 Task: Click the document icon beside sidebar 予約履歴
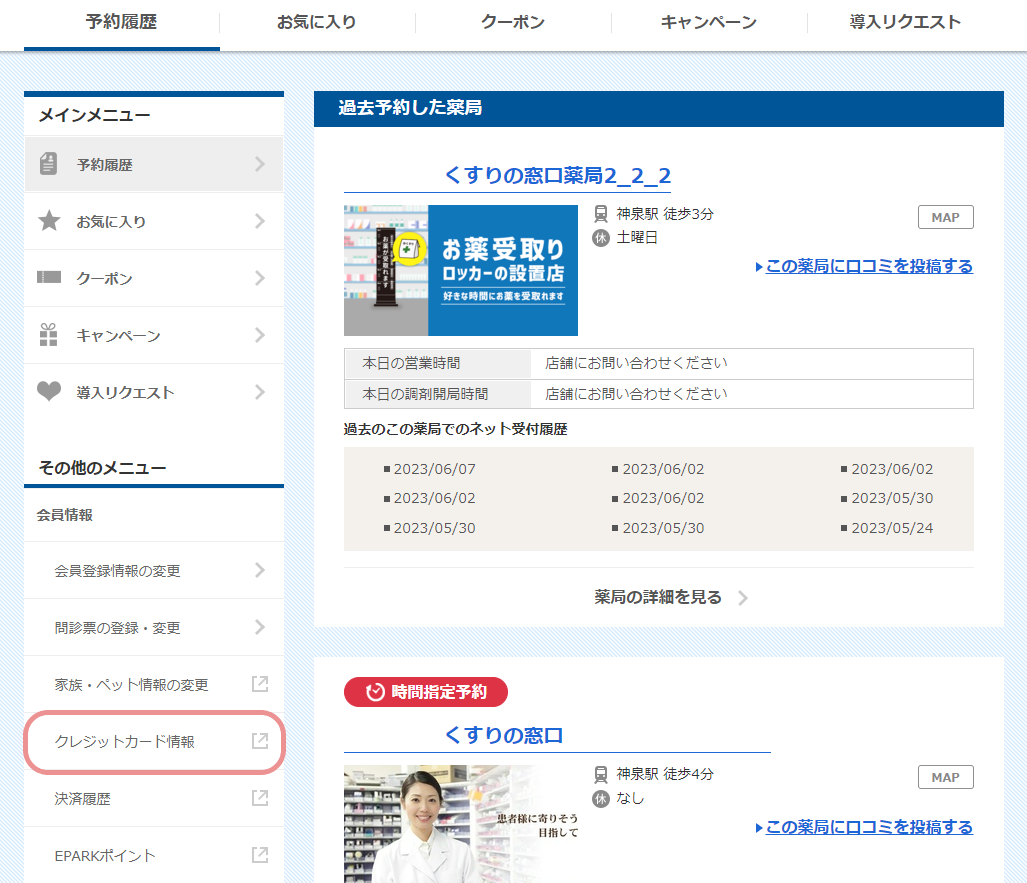48,164
